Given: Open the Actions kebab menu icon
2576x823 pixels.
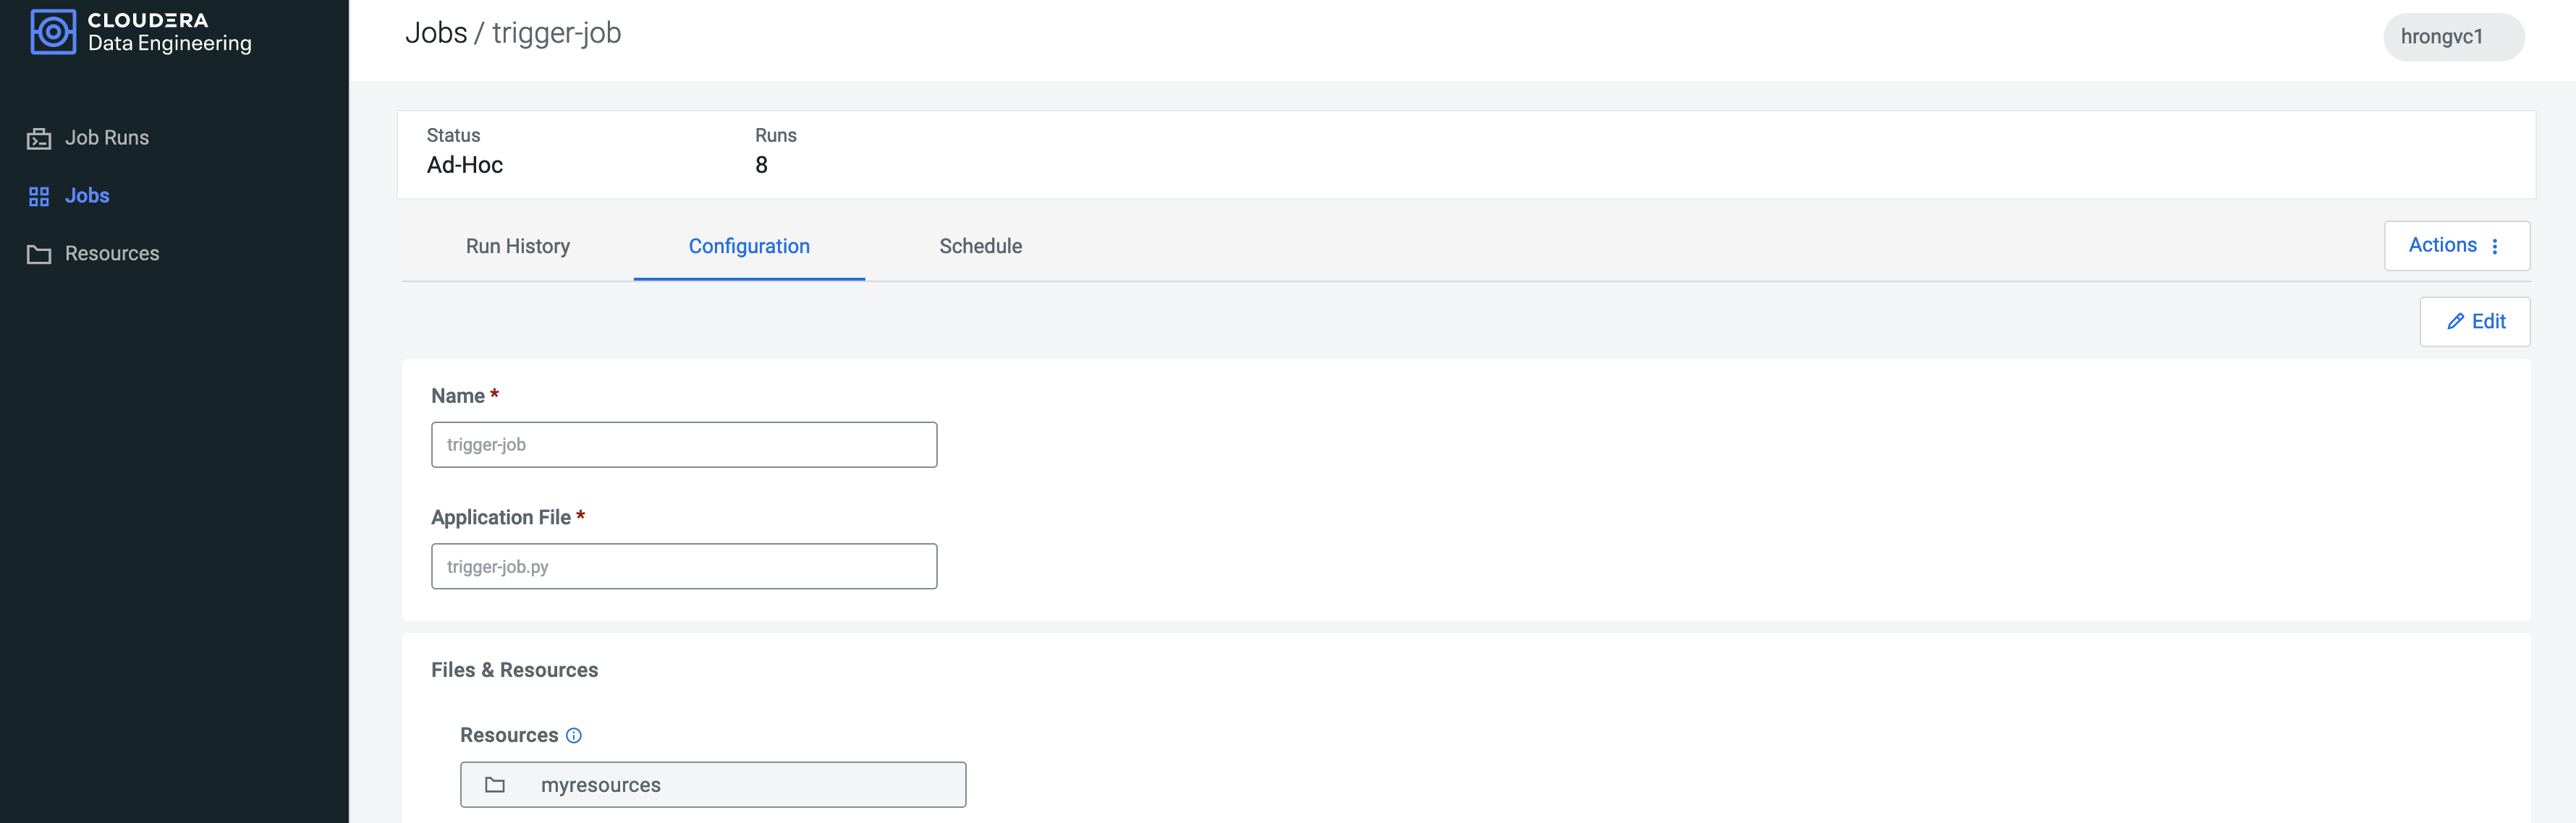Looking at the screenshot, I should (x=2494, y=245).
